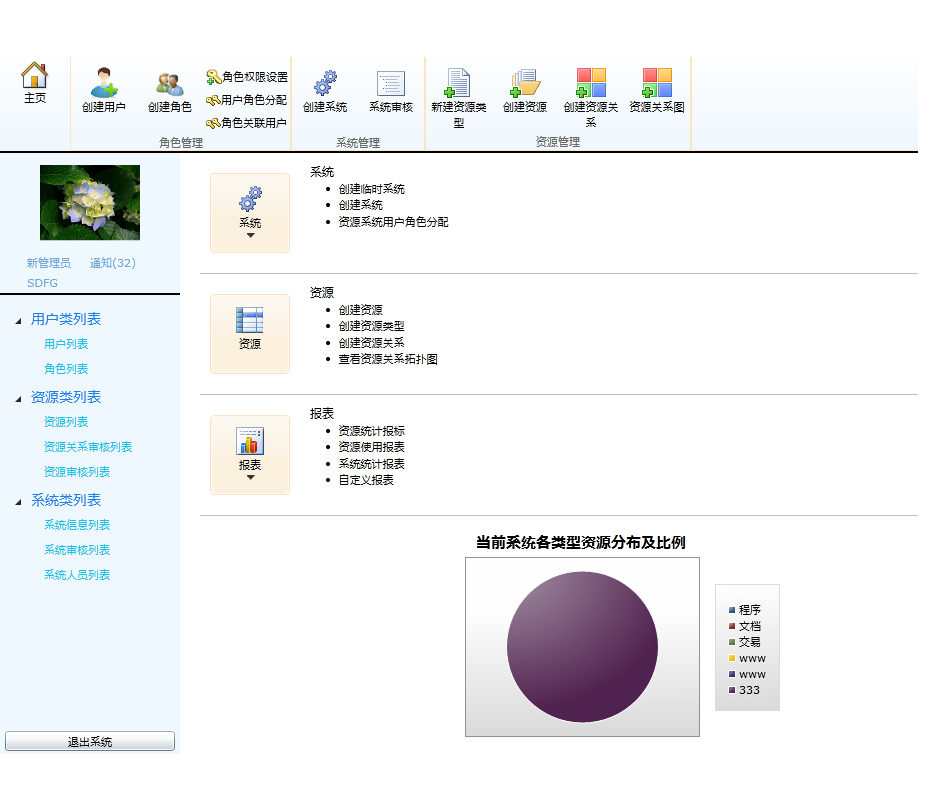Open the 资源使用报表 report link
The image size is (946, 802).
(x=371, y=447)
